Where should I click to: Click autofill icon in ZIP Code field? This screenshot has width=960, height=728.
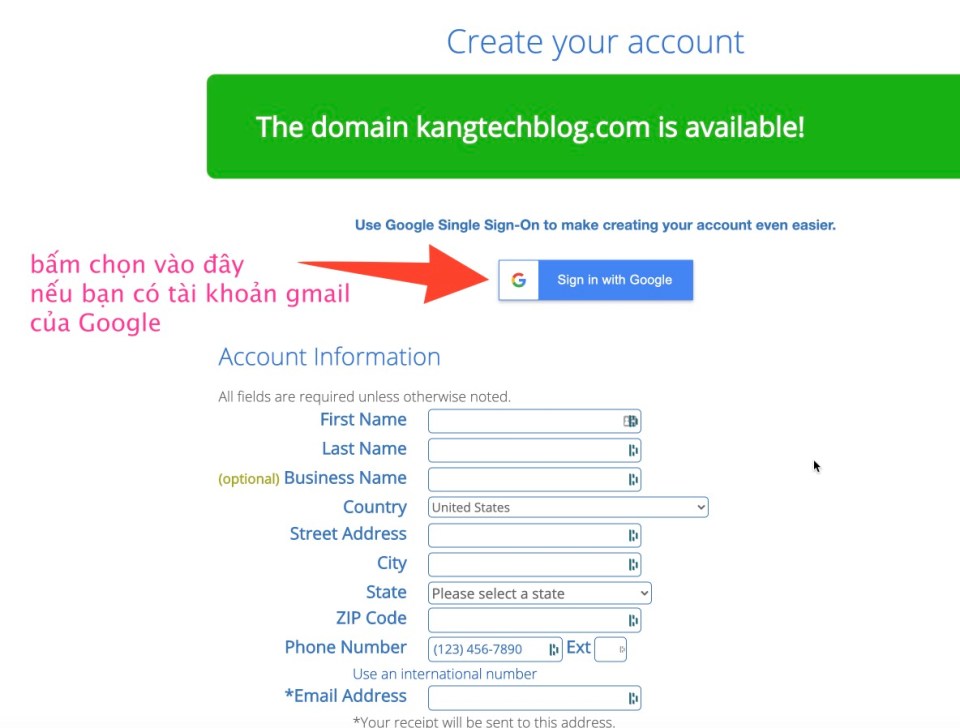[633, 620]
